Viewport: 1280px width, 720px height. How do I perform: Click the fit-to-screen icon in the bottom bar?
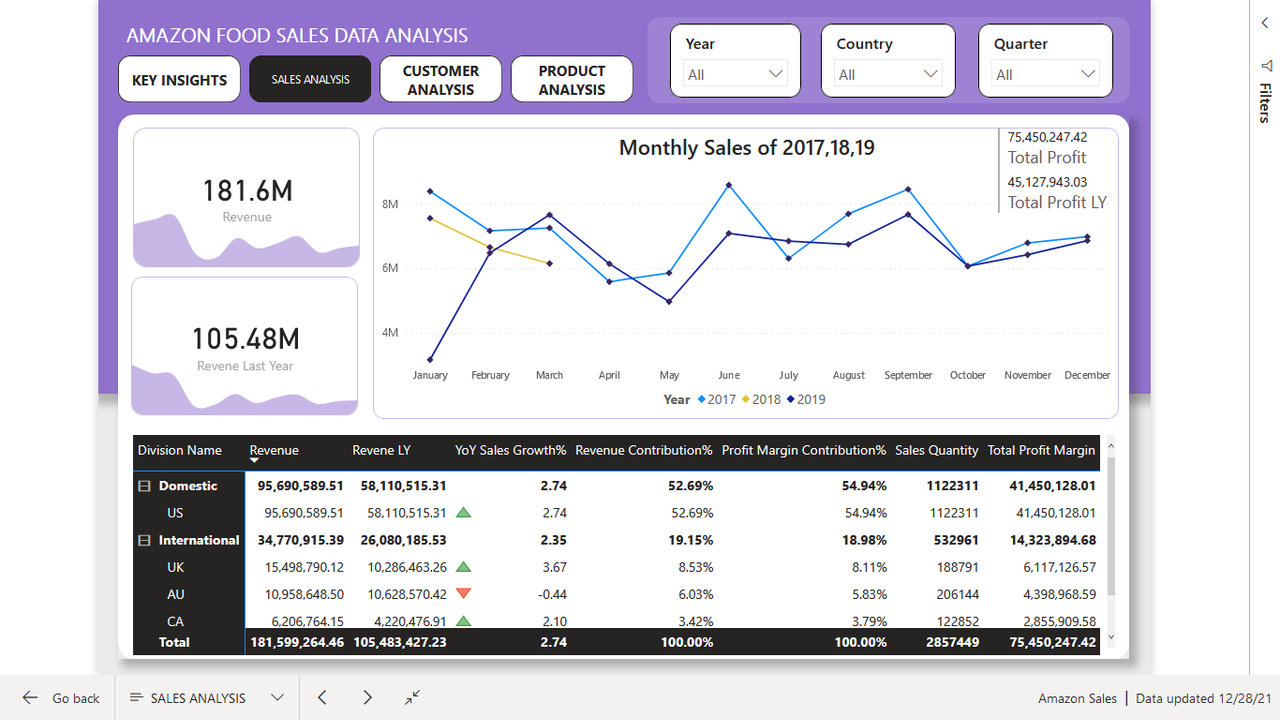tap(412, 697)
